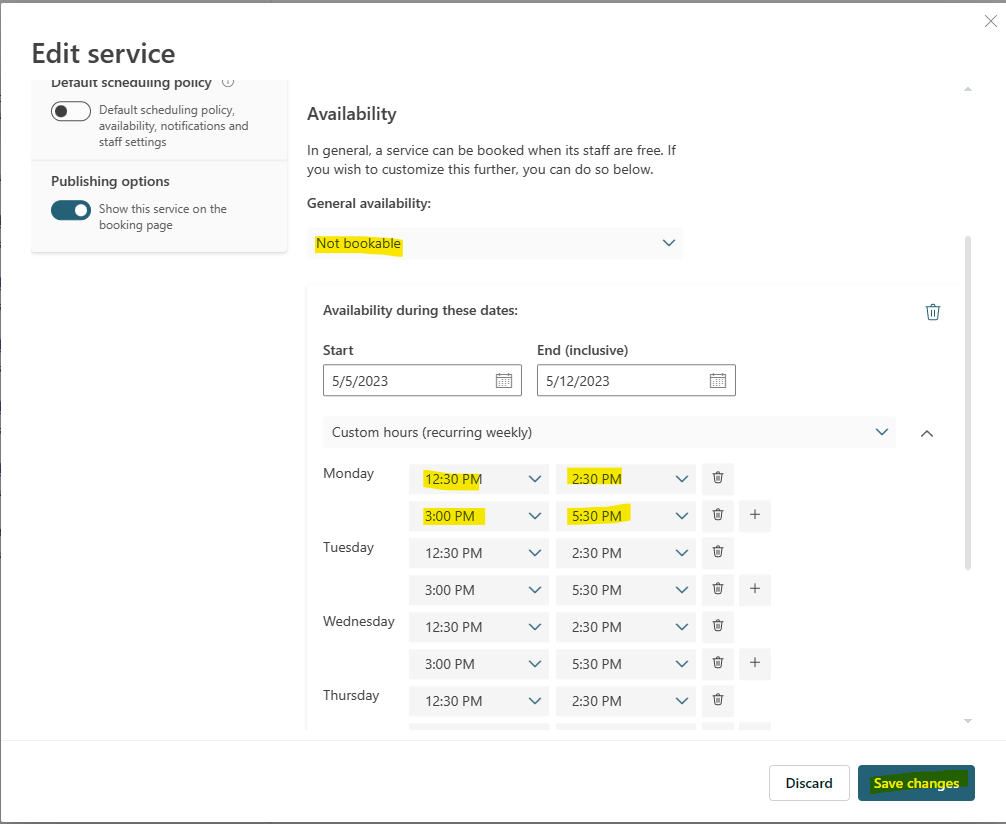Open Monday 12:30 PM start time dropdown
This screenshot has height=824, width=1006.
pyautogui.click(x=479, y=479)
